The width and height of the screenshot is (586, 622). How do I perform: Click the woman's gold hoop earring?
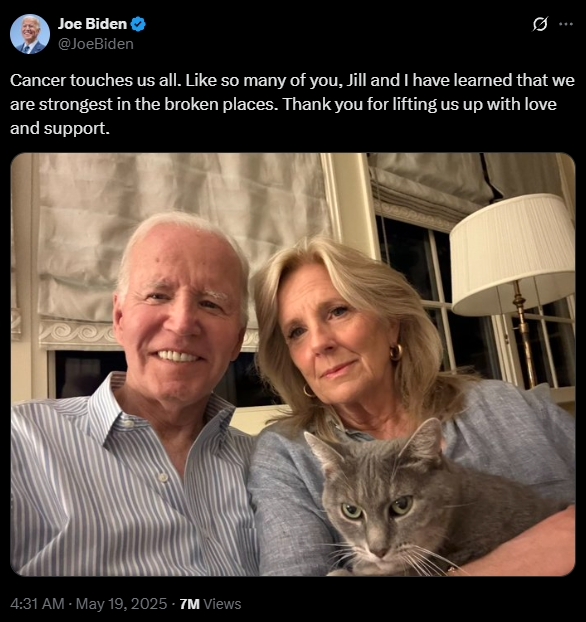tap(396, 352)
